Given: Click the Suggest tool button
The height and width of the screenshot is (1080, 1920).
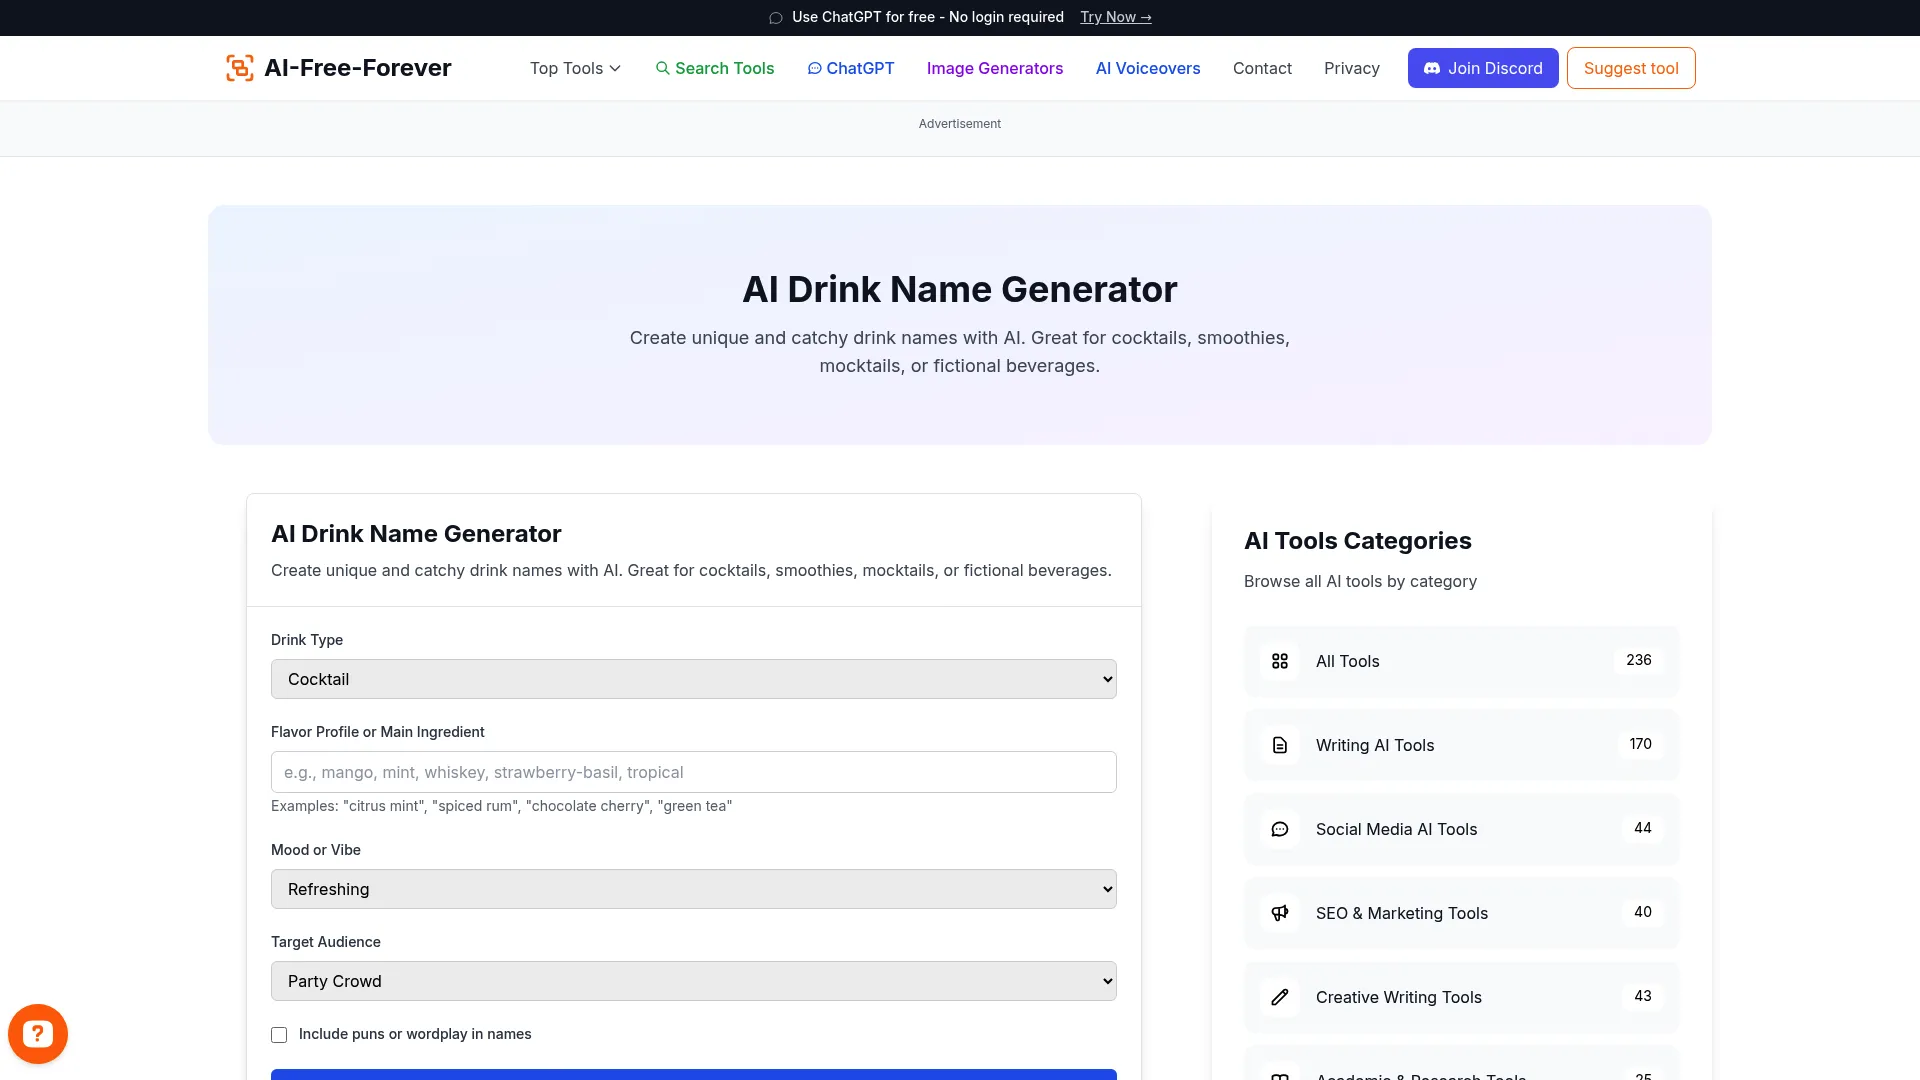Looking at the screenshot, I should pyautogui.click(x=1630, y=68).
